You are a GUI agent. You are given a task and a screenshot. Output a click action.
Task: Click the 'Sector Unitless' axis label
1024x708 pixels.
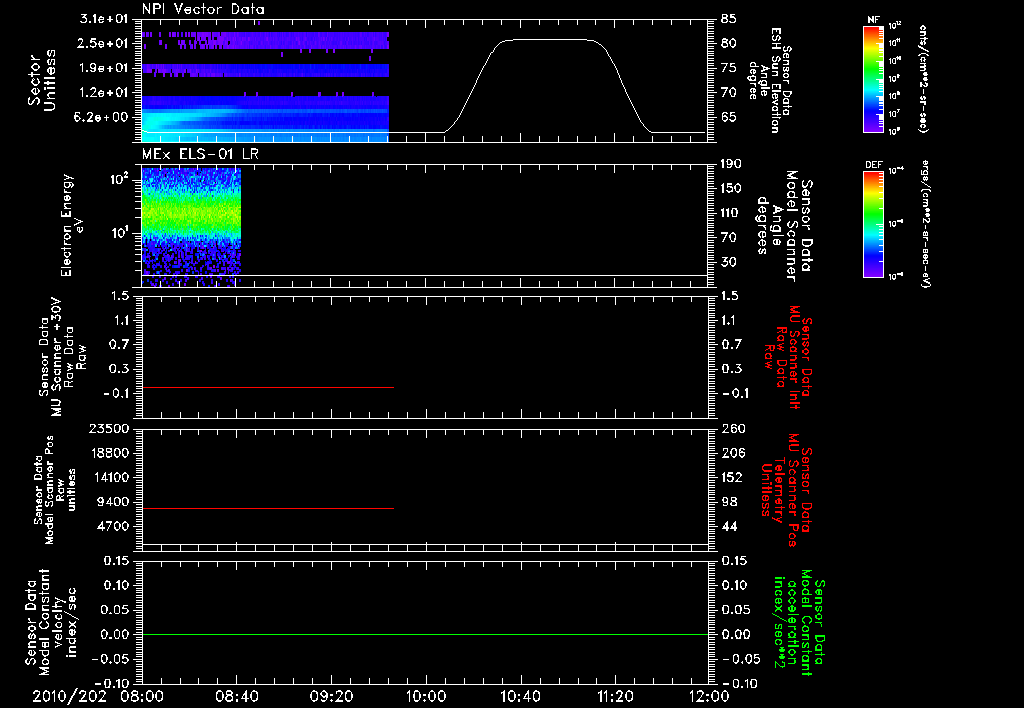tap(42, 80)
